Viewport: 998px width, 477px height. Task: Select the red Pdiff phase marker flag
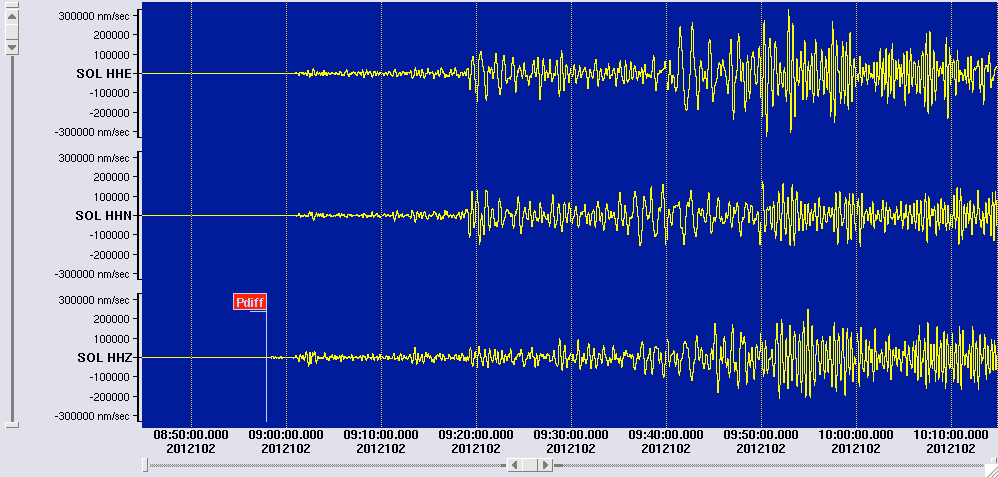250,303
